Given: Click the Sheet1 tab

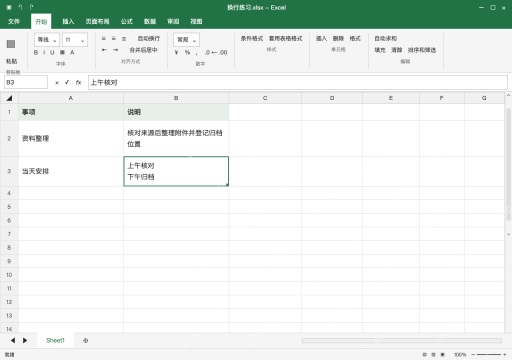Looking at the screenshot, I should (55, 340).
